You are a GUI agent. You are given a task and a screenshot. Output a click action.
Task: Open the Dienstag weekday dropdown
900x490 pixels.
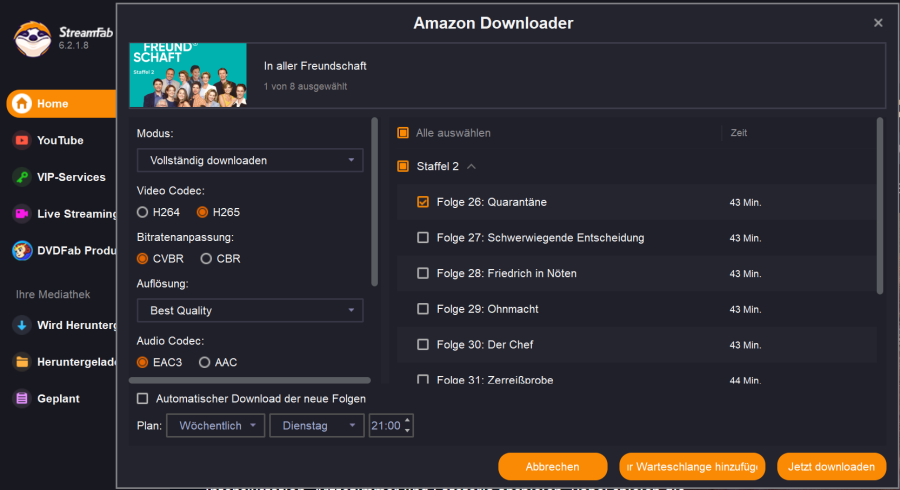pos(317,426)
